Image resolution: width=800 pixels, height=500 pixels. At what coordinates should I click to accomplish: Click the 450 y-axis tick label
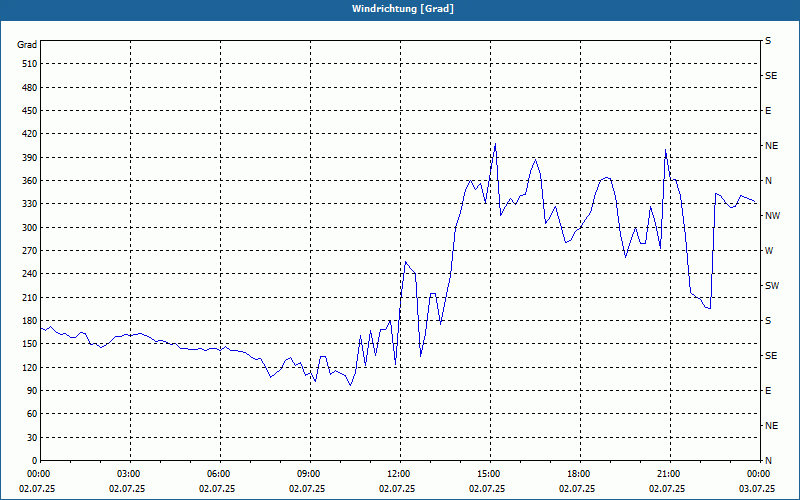30,111
